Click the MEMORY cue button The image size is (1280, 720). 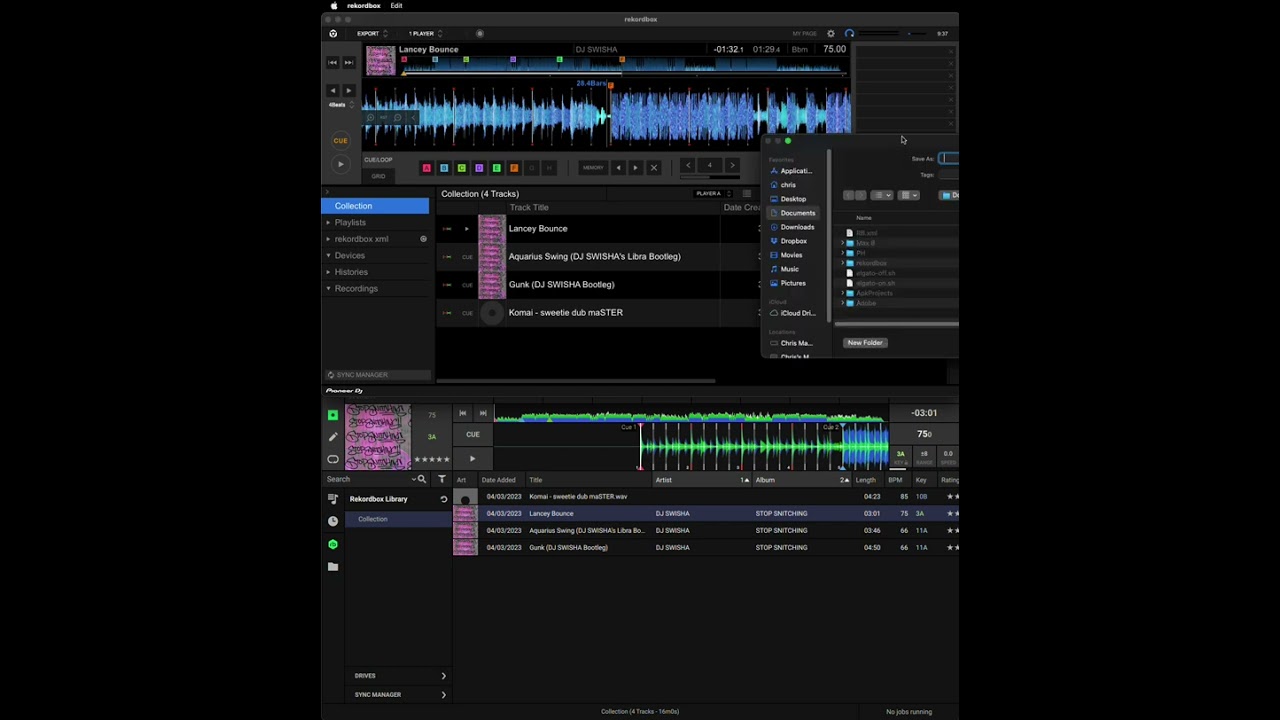[x=593, y=168]
